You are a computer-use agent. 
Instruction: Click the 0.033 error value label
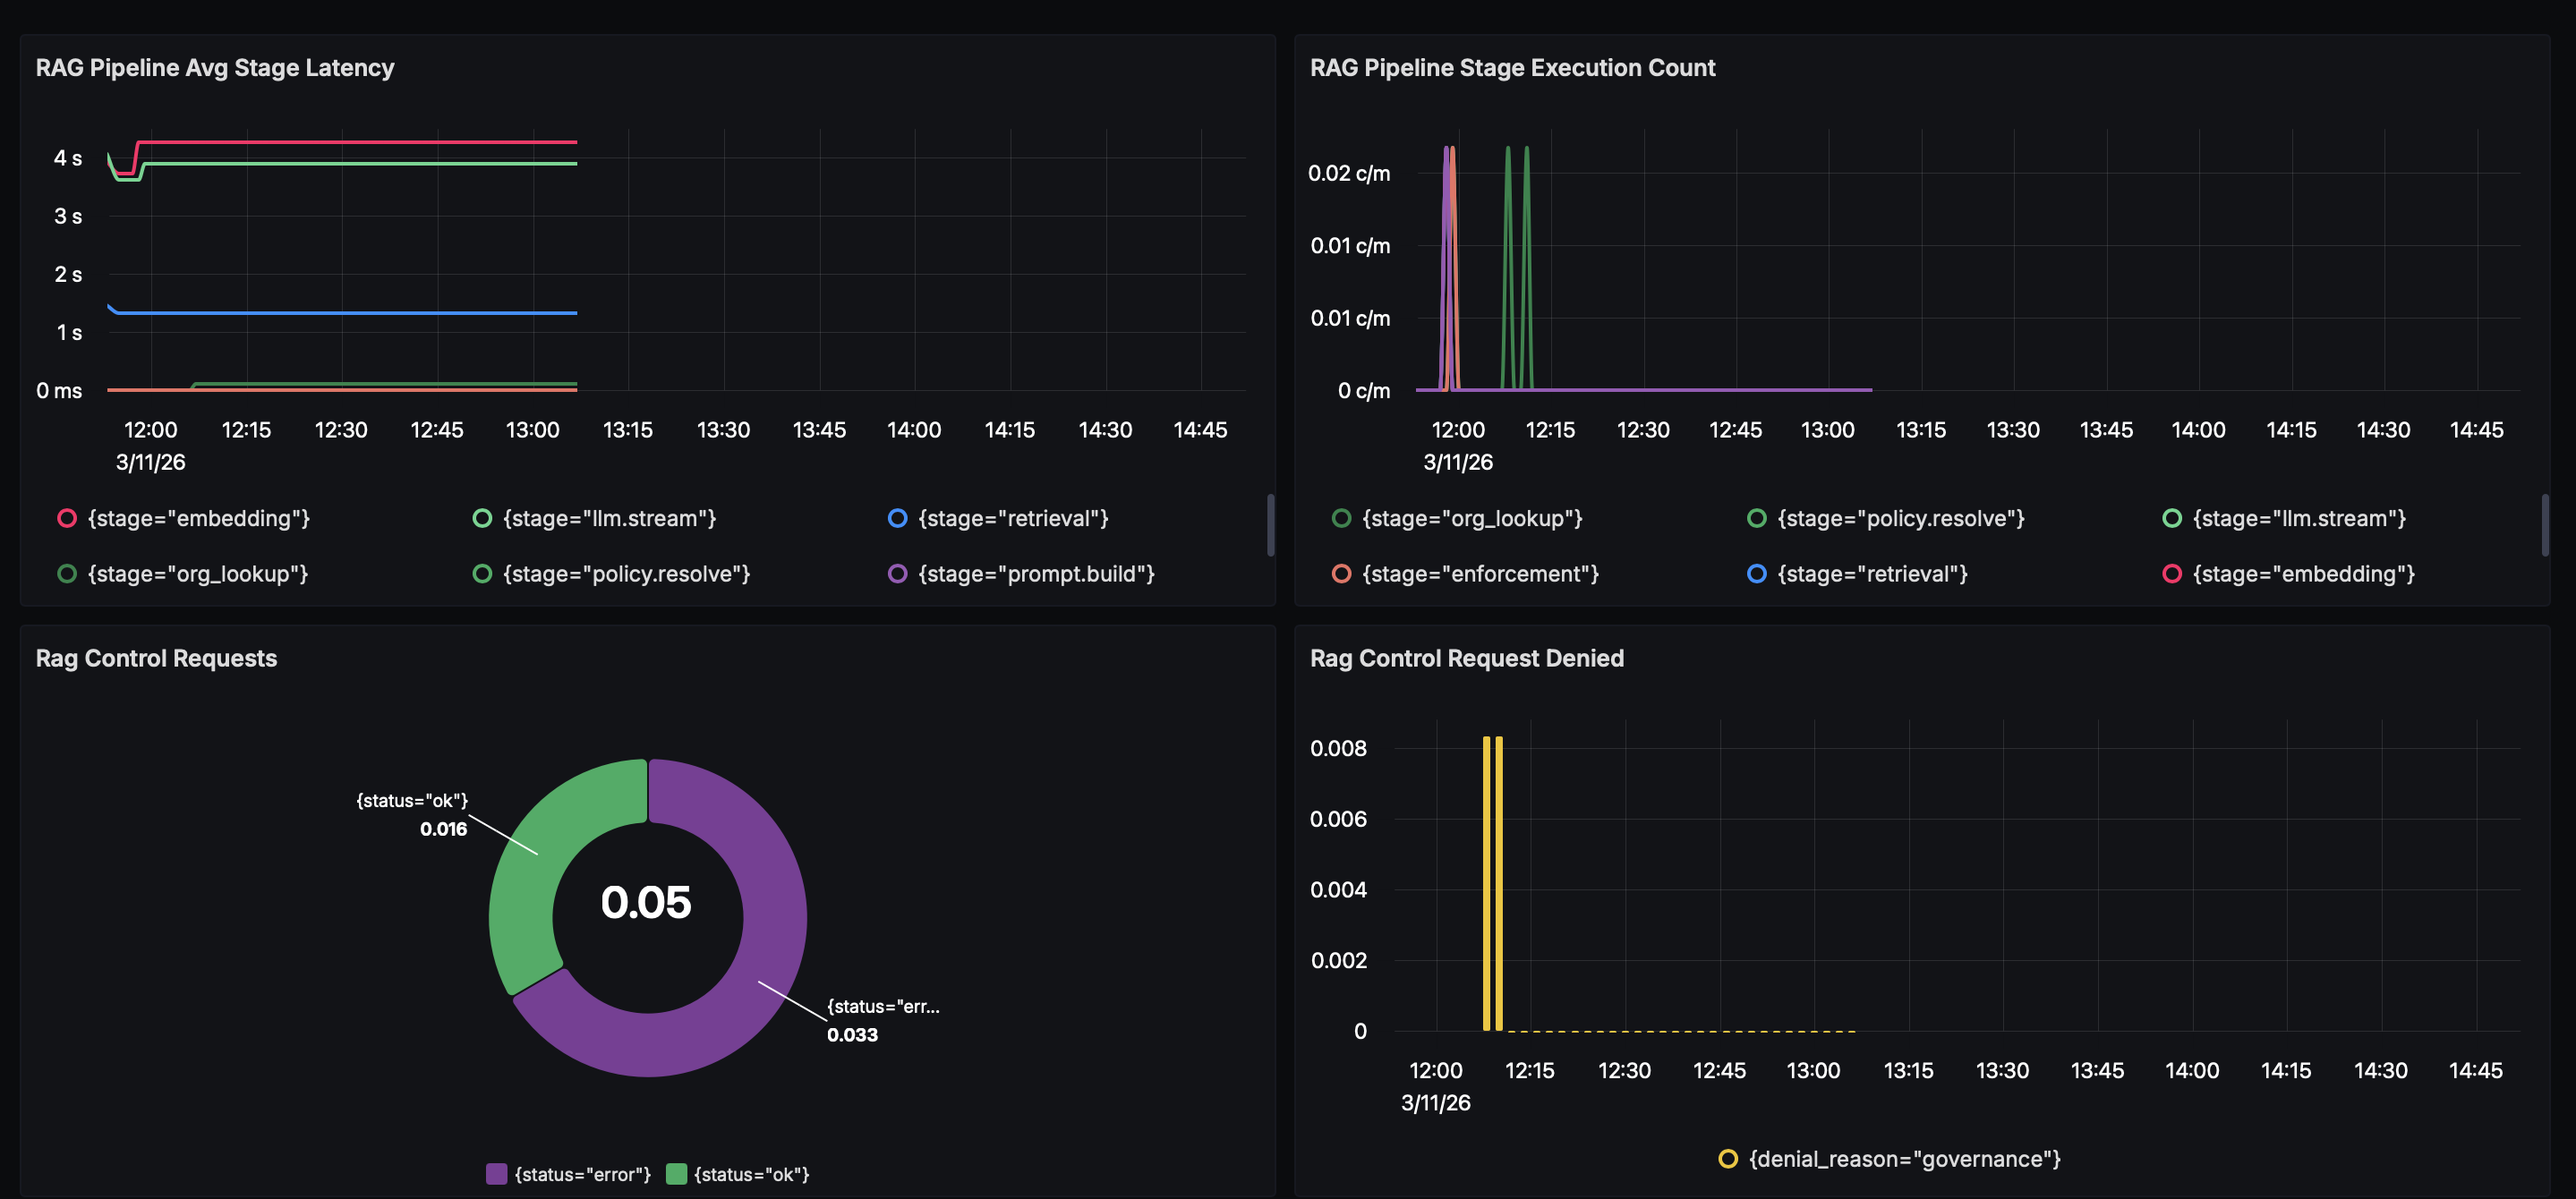point(852,1035)
